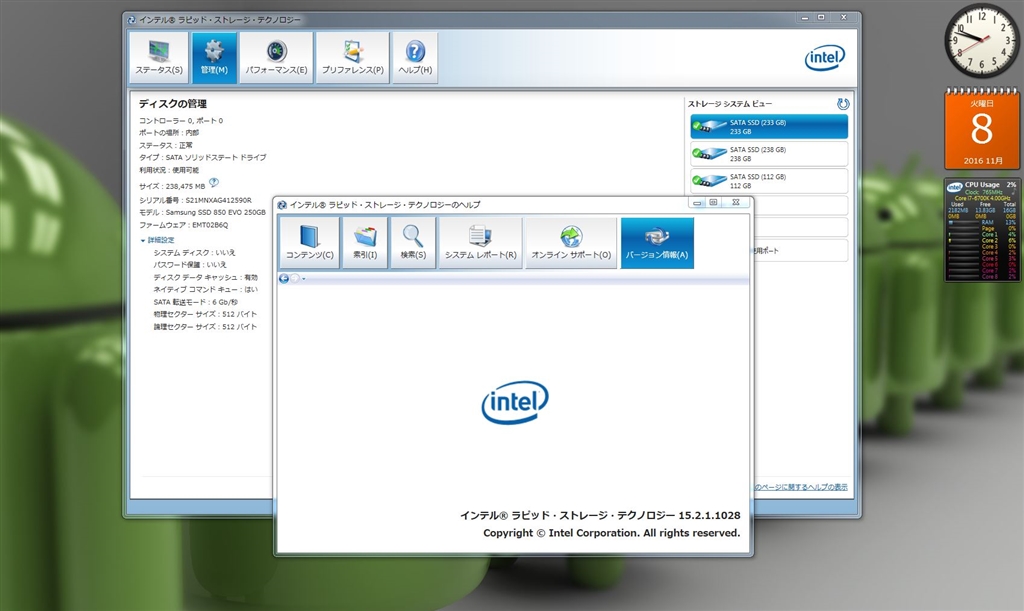
Task: Close the help window
Action: [735, 203]
